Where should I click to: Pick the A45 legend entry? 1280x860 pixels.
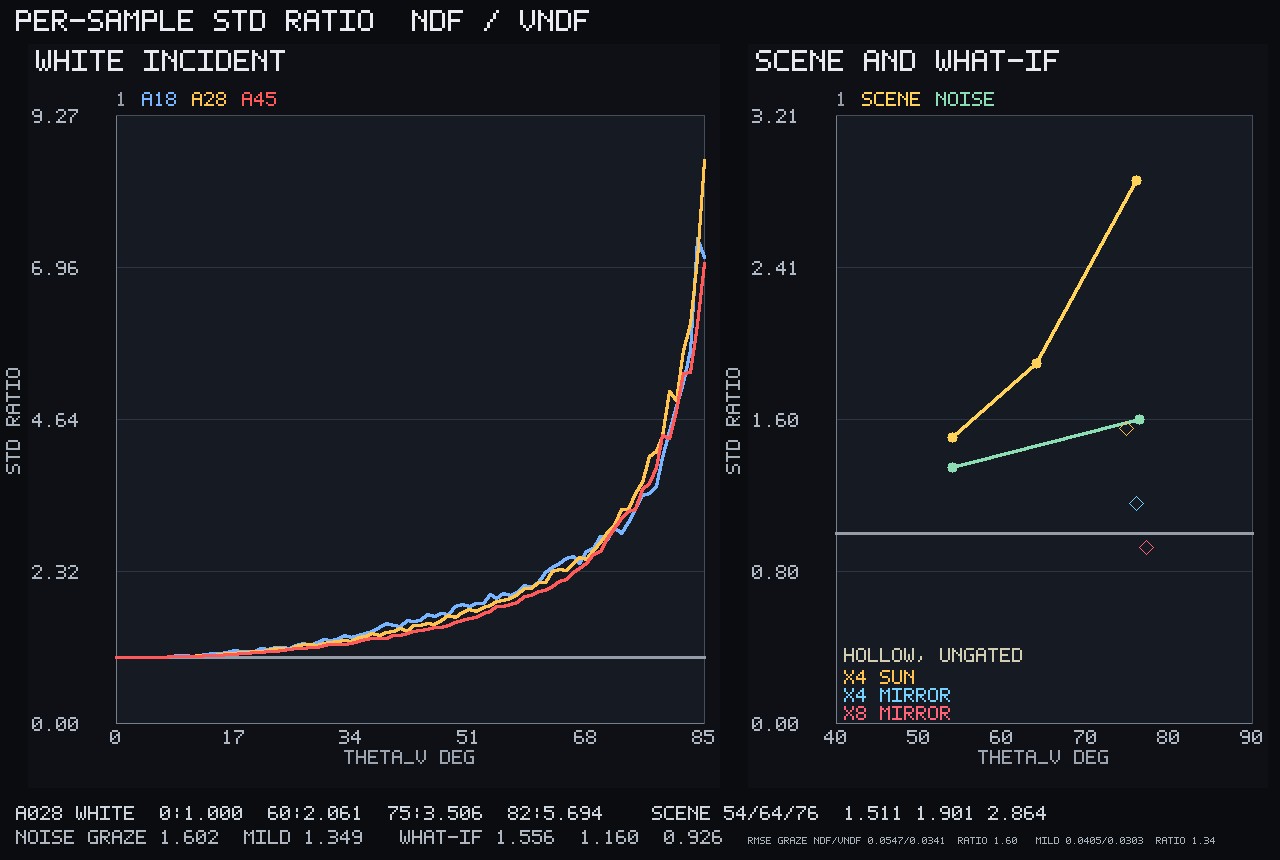click(258, 99)
